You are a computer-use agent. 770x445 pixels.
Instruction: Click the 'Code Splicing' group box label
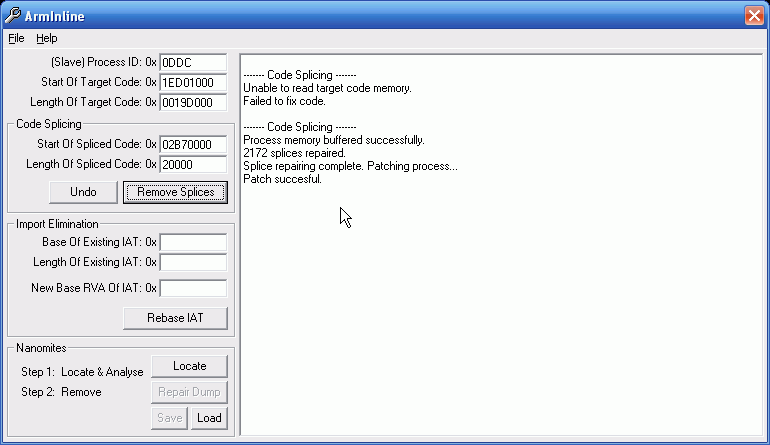(x=49, y=124)
